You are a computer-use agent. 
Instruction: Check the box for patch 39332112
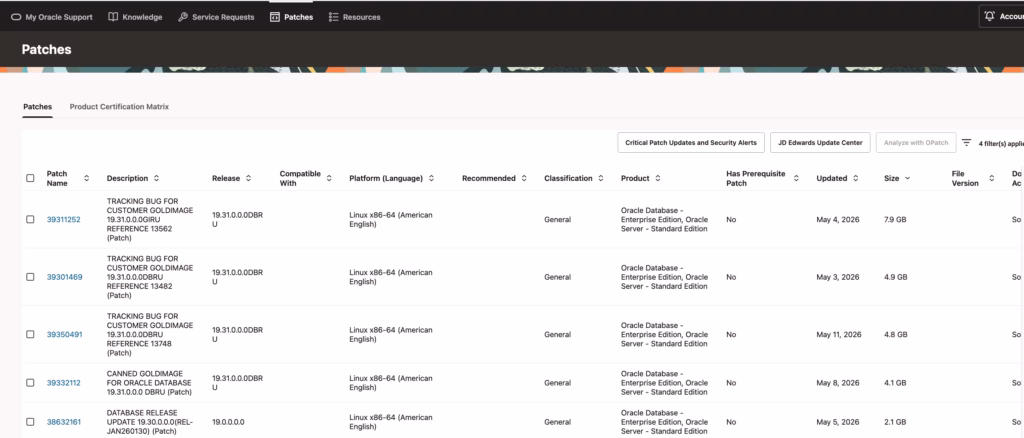[30, 383]
